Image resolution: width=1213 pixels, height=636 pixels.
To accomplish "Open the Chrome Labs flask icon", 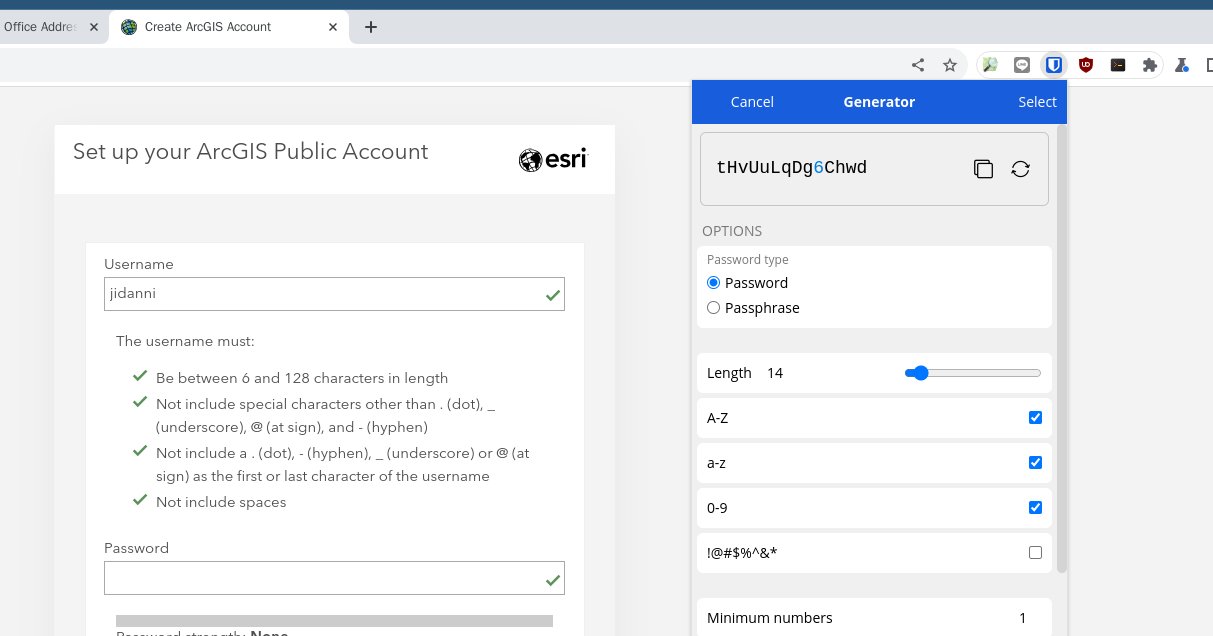I will (1181, 65).
